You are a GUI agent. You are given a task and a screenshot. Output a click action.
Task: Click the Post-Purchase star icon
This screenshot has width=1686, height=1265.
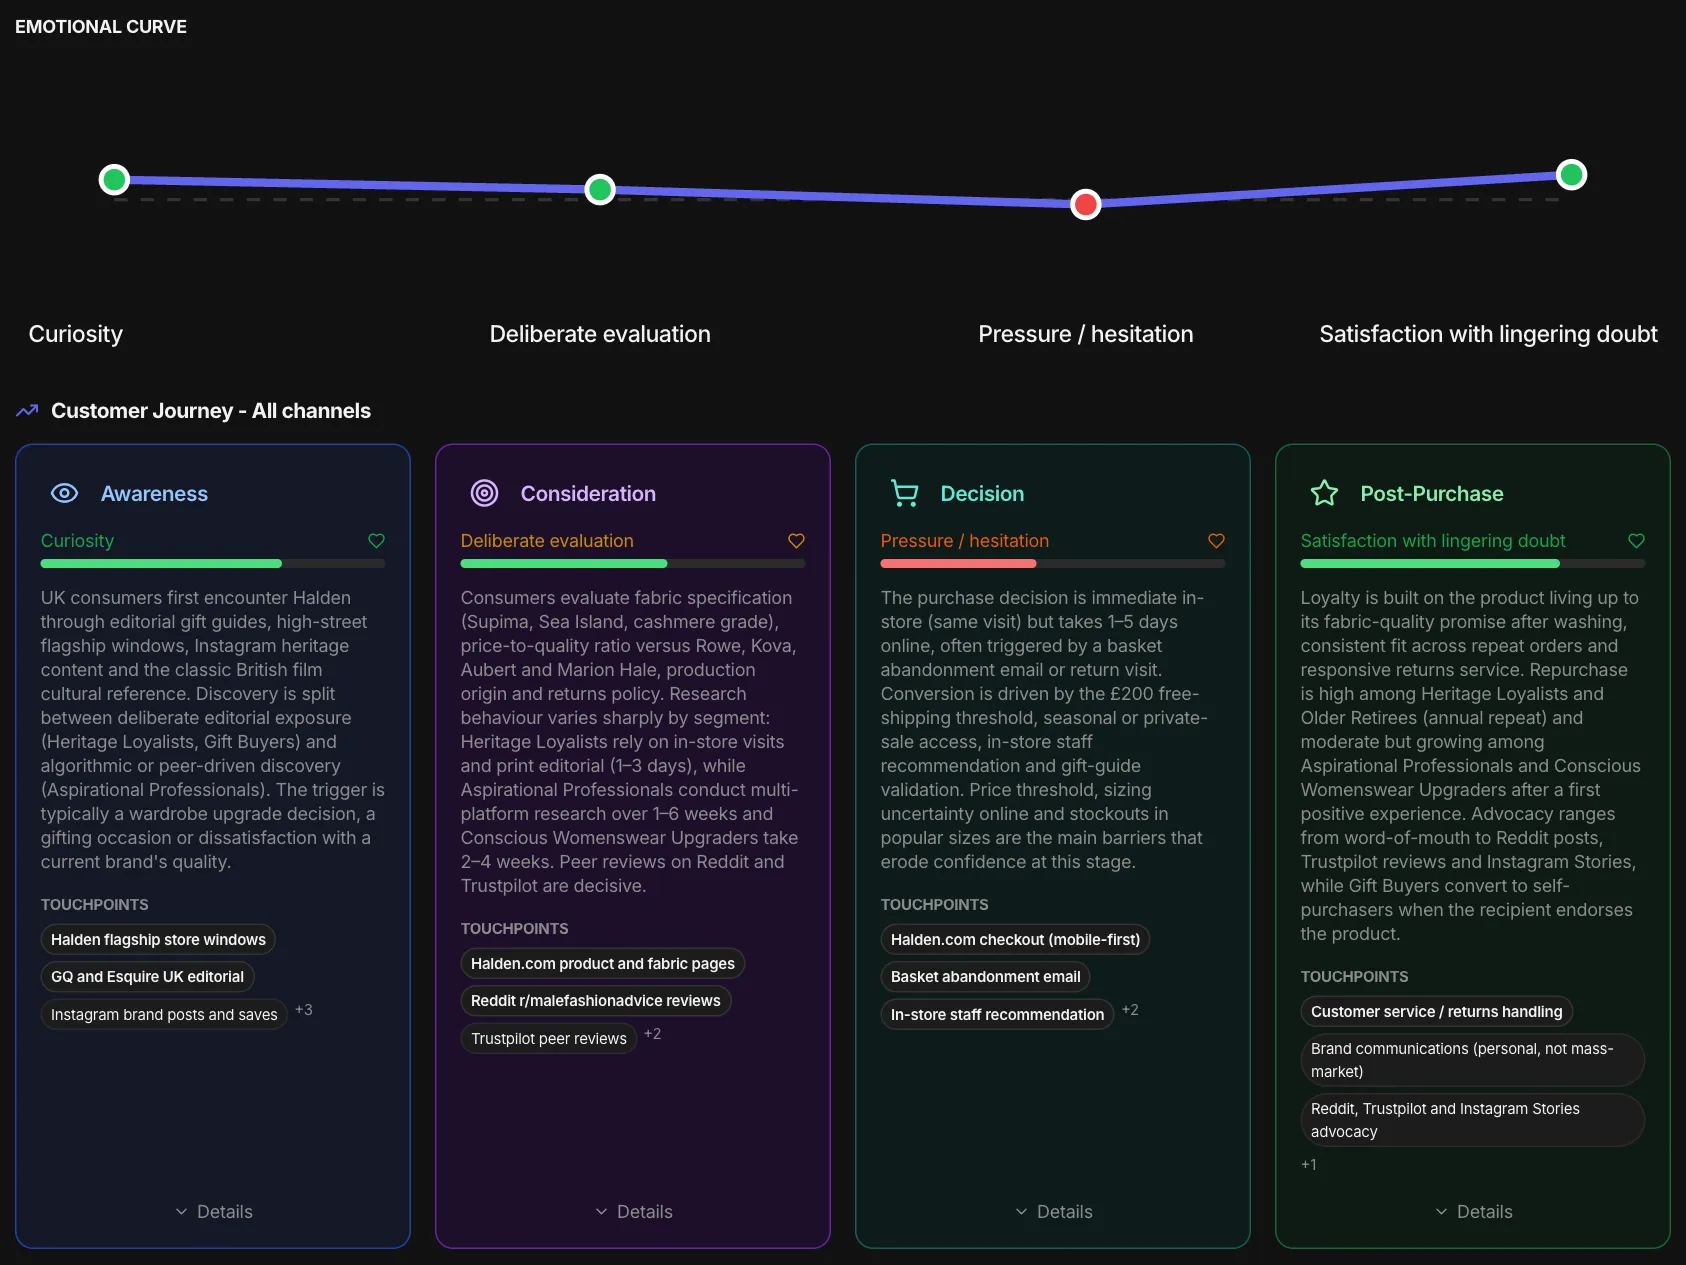pyautogui.click(x=1324, y=493)
